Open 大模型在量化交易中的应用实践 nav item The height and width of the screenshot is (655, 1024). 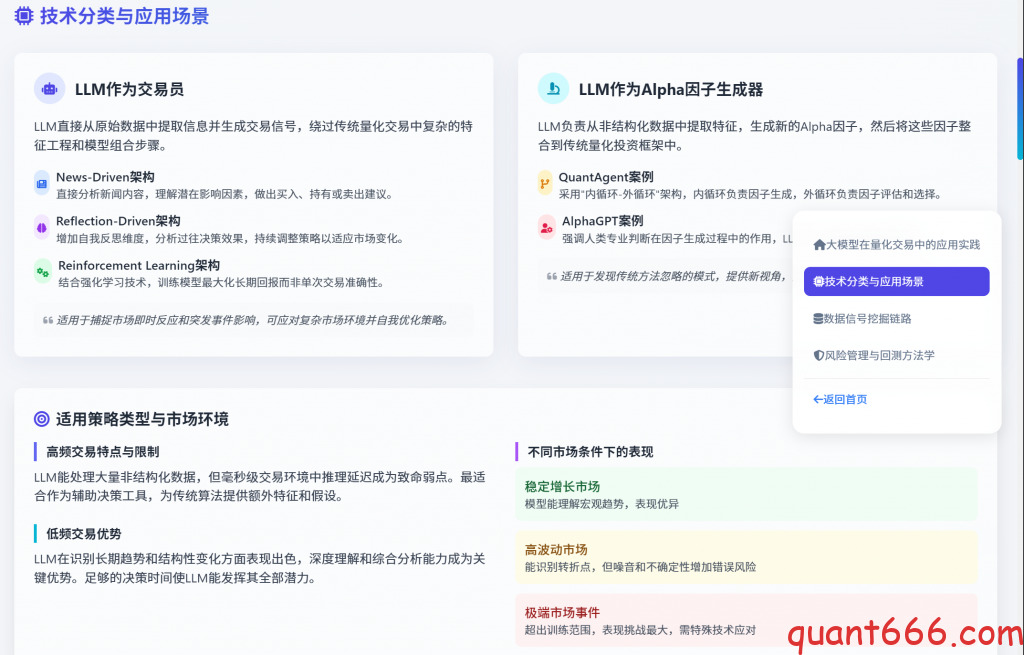pos(897,245)
